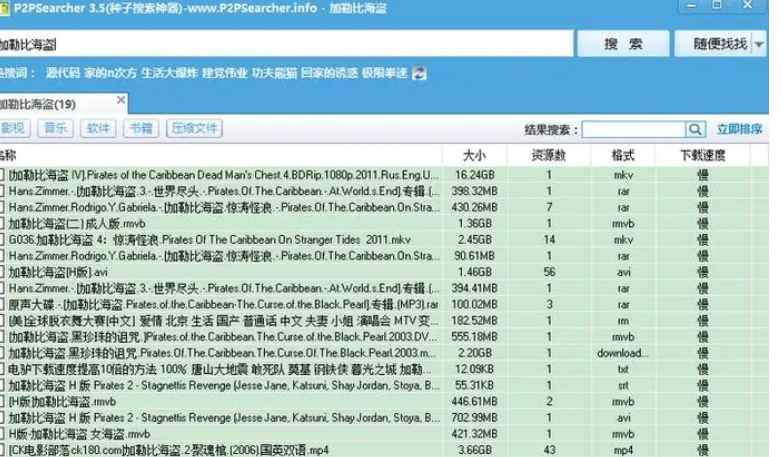Click hot keyword 功夫熊猫
This screenshot has height=457, width=783.
click(274, 73)
